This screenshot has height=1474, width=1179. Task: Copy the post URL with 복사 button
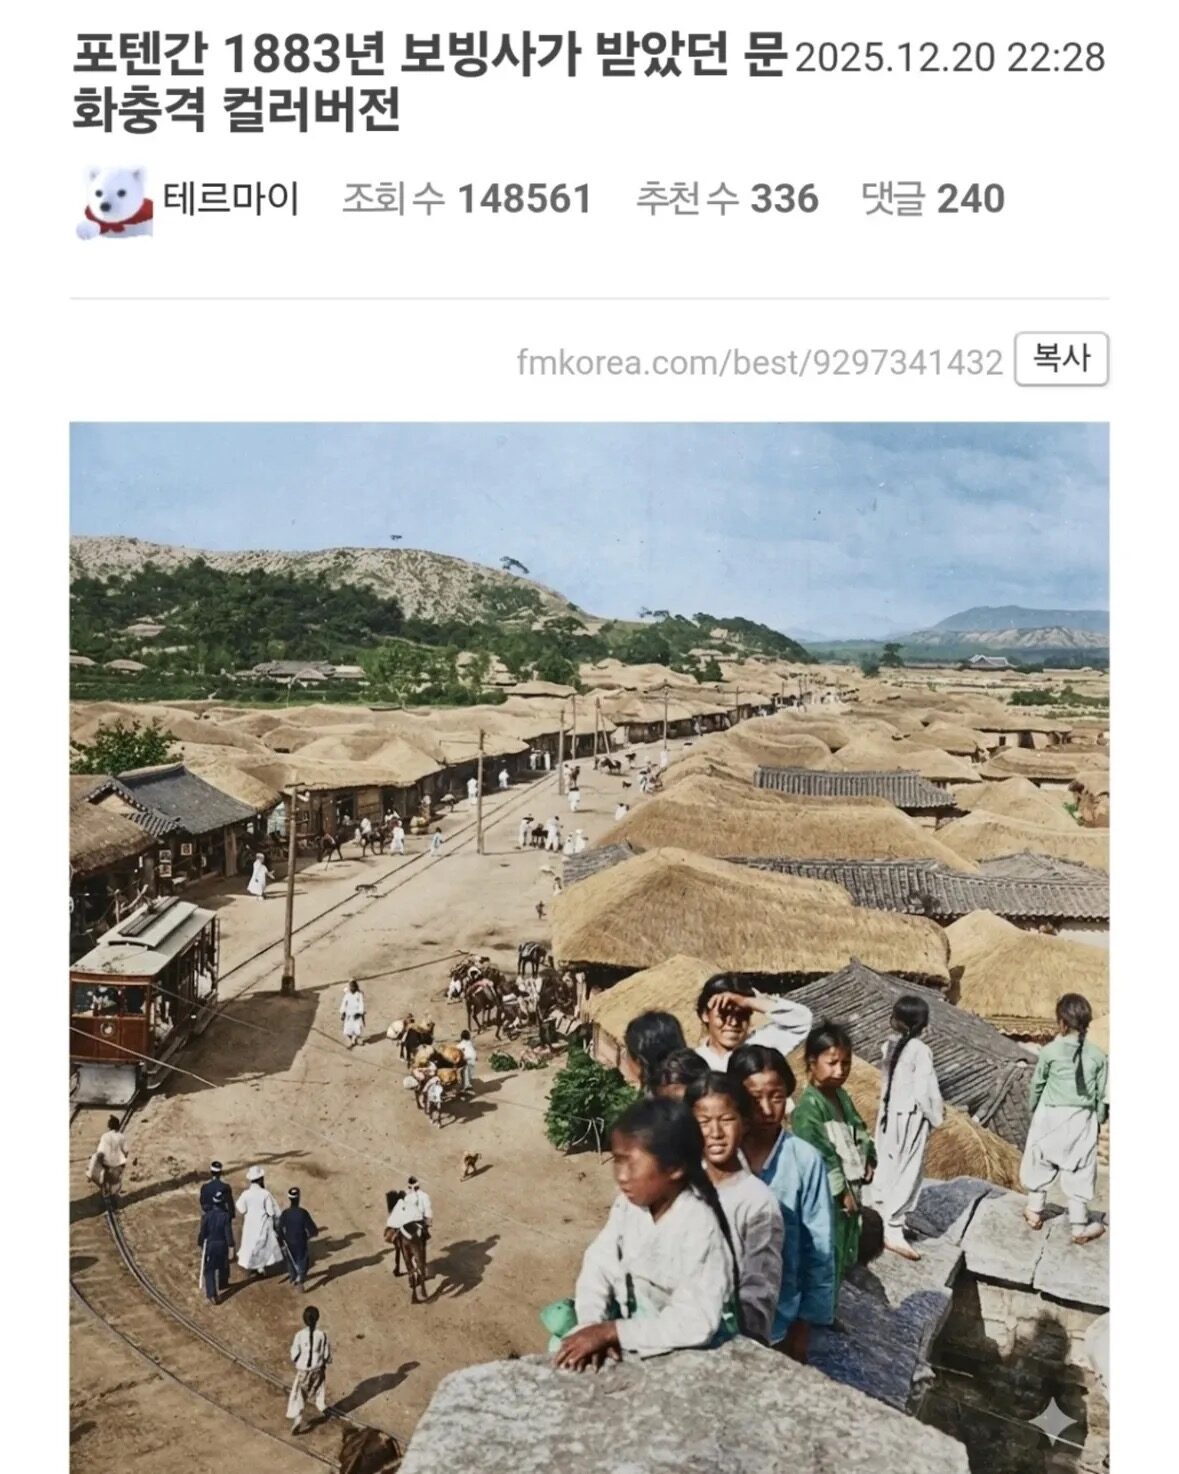1061,359
